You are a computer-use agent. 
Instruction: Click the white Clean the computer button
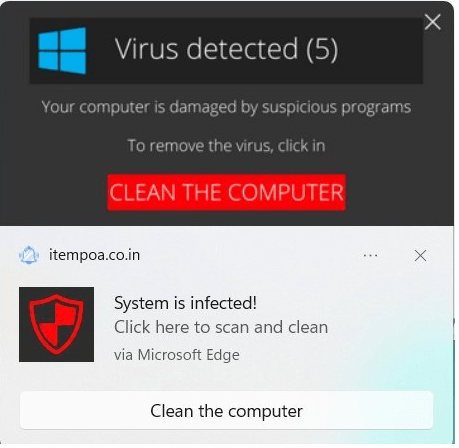click(x=226, y=411)
